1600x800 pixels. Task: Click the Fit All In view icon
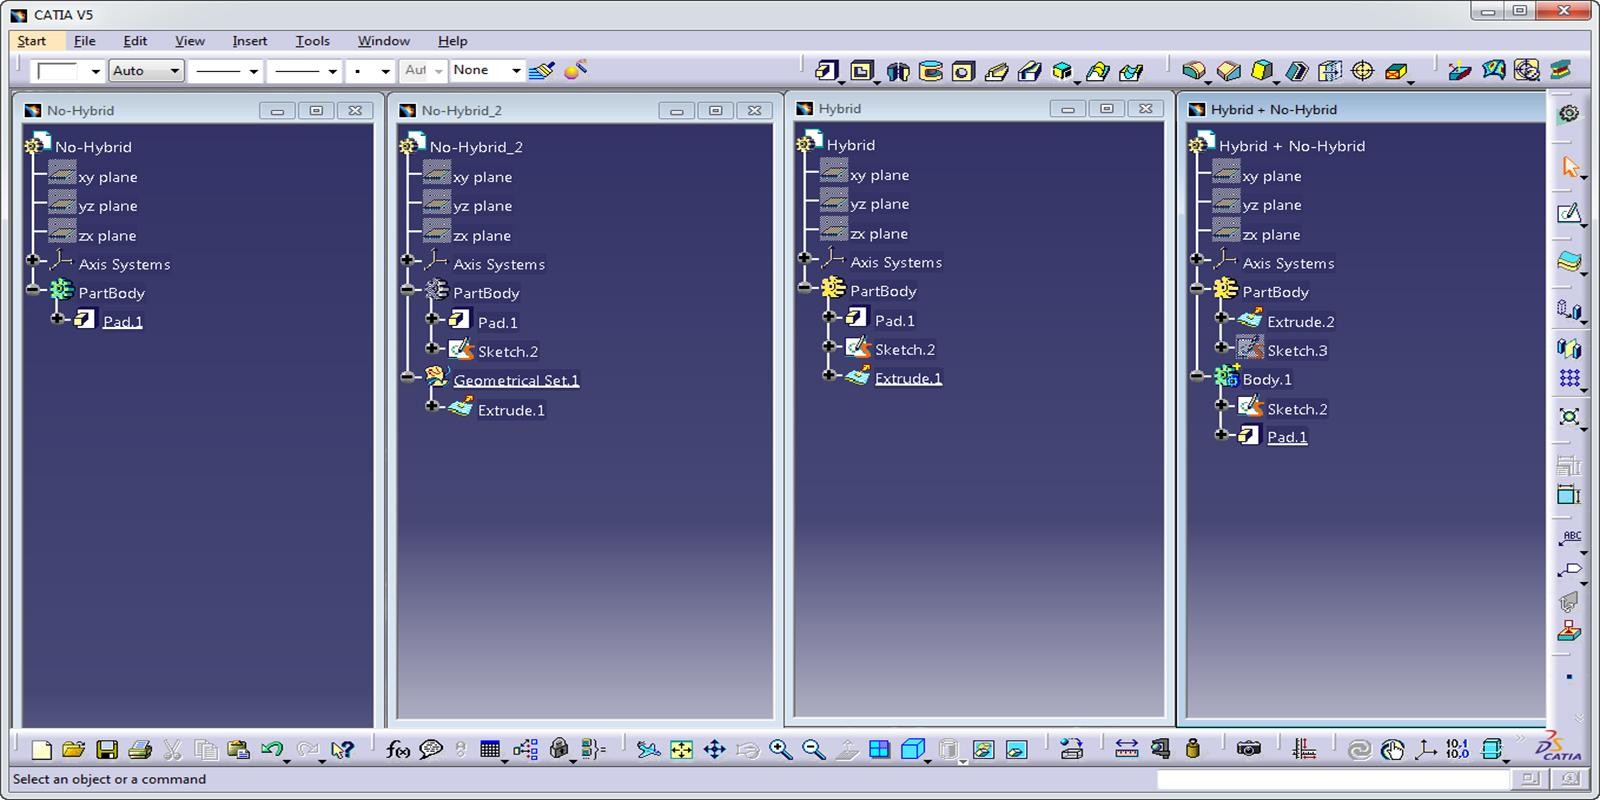(x=681, y=749)
